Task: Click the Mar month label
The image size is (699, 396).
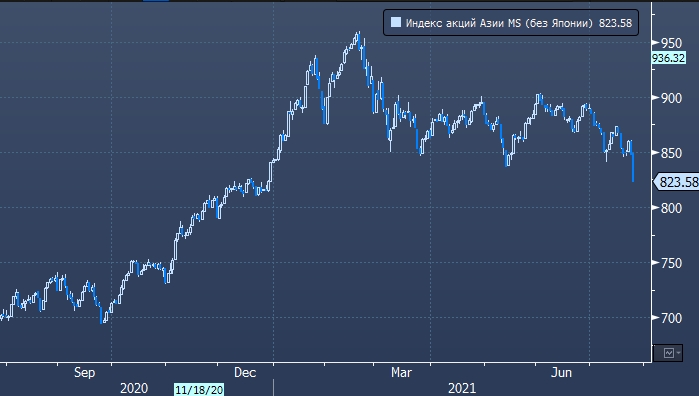Action: pyautogui.click(x=401, y=372)
